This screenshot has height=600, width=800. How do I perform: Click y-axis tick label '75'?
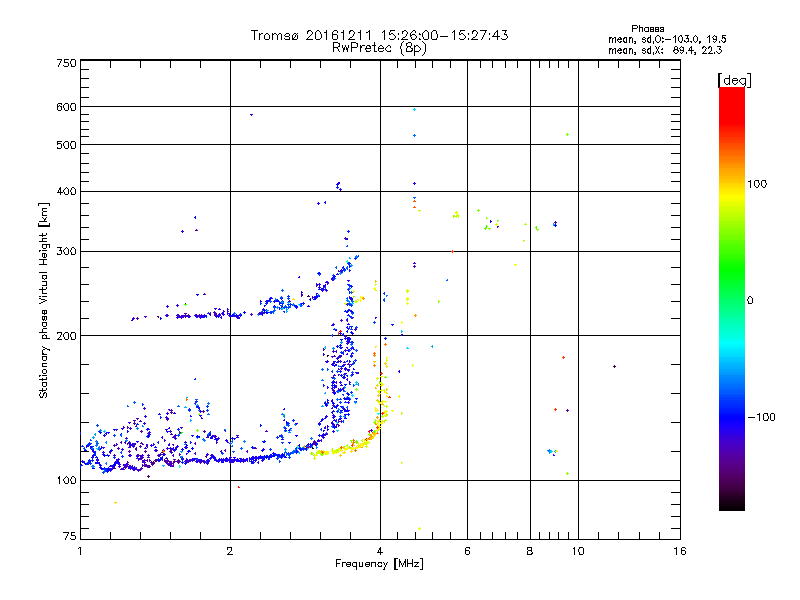(x=70, y=536)
